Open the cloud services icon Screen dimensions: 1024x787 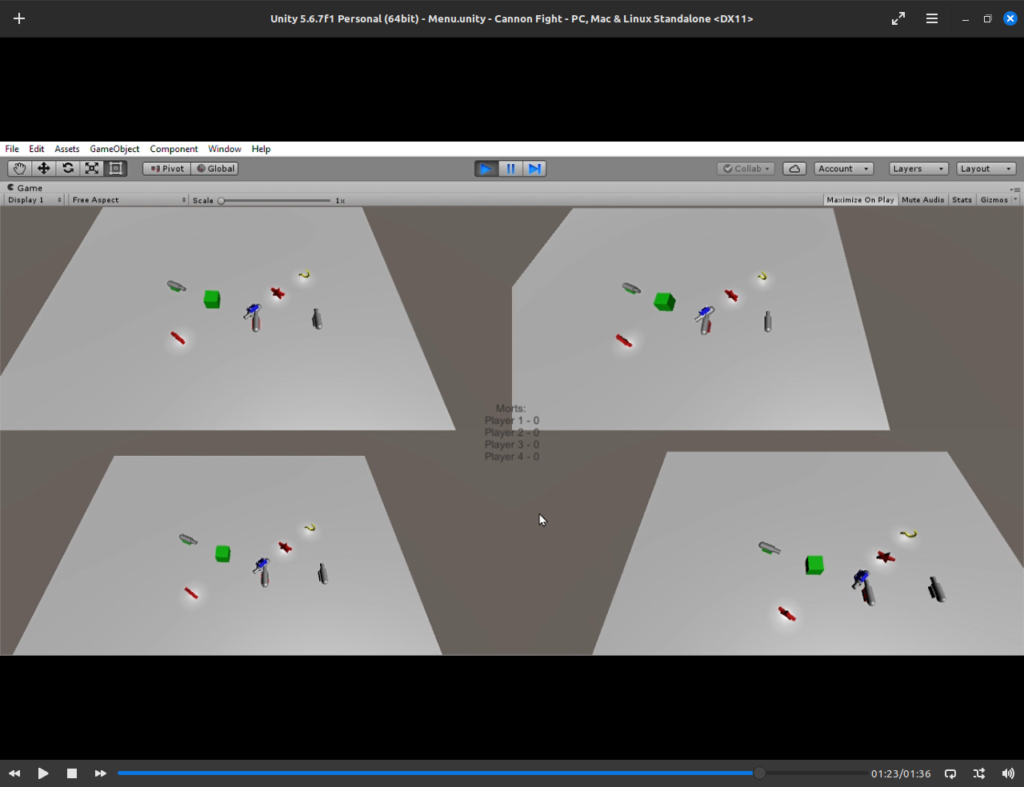[x=794, y=169]
